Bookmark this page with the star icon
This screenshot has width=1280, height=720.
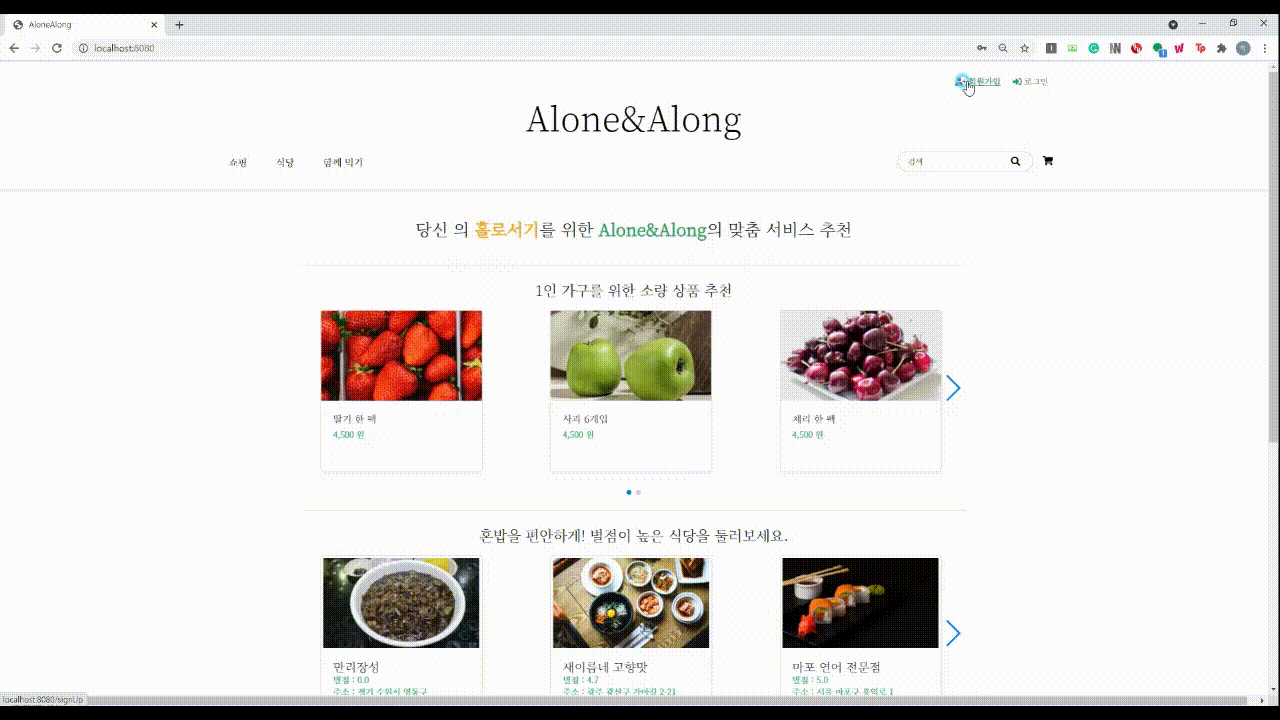1025,48
